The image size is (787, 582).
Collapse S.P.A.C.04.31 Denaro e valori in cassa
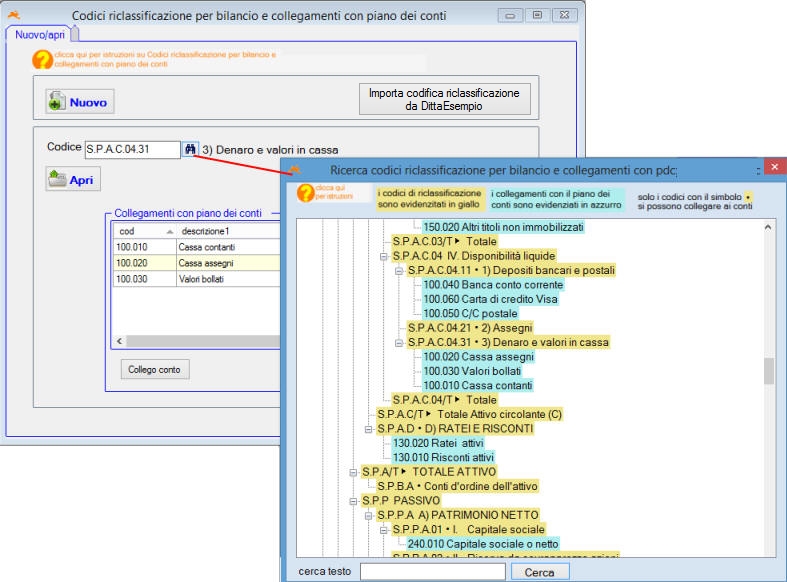tap(399, 343)
